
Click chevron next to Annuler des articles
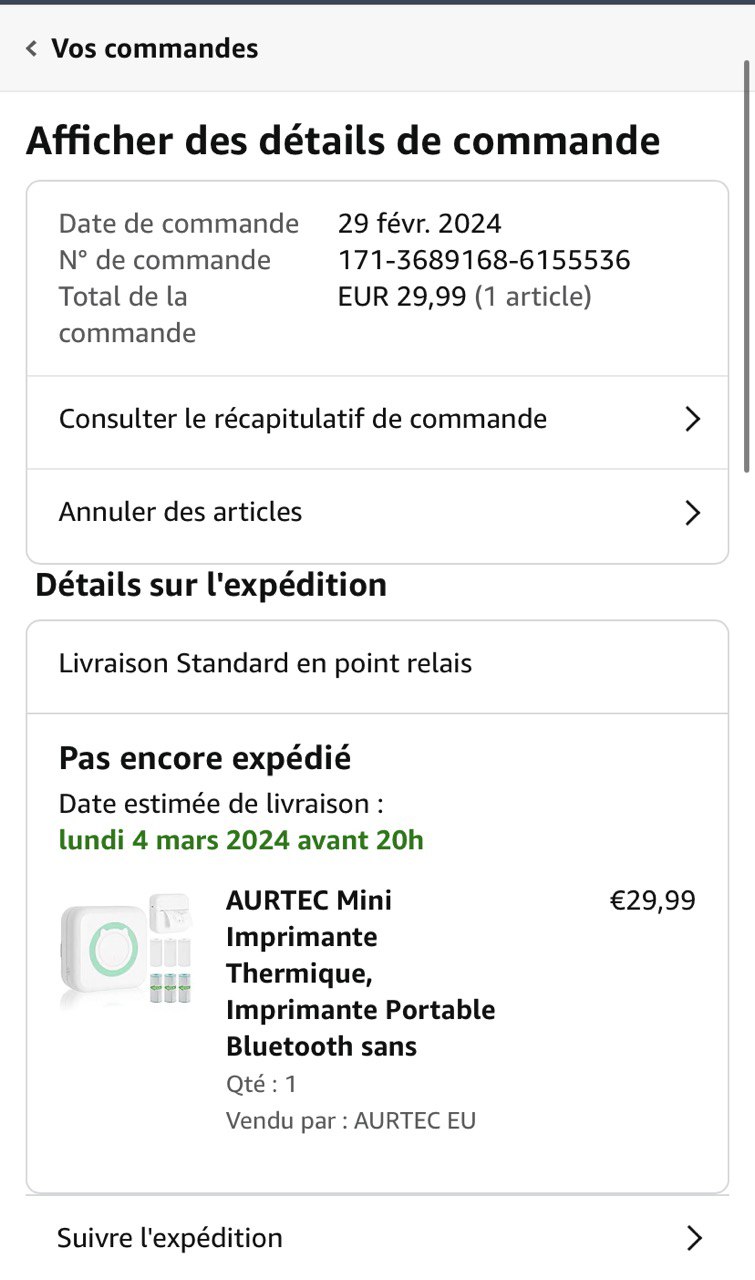point(692,514)
